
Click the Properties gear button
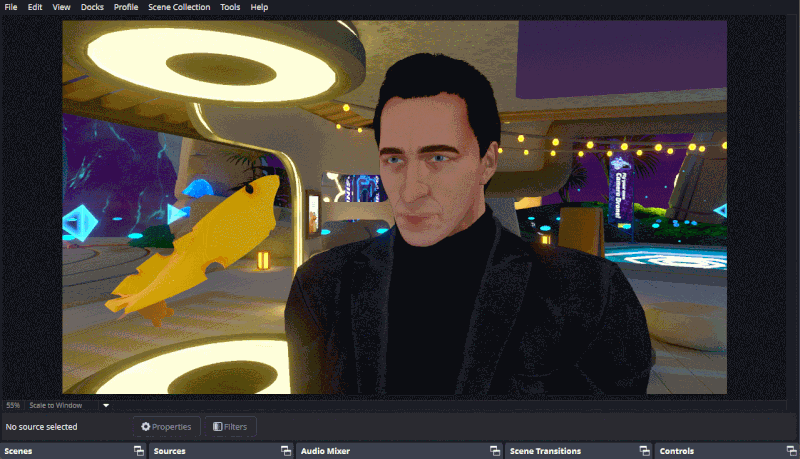(x=166, y=427)
